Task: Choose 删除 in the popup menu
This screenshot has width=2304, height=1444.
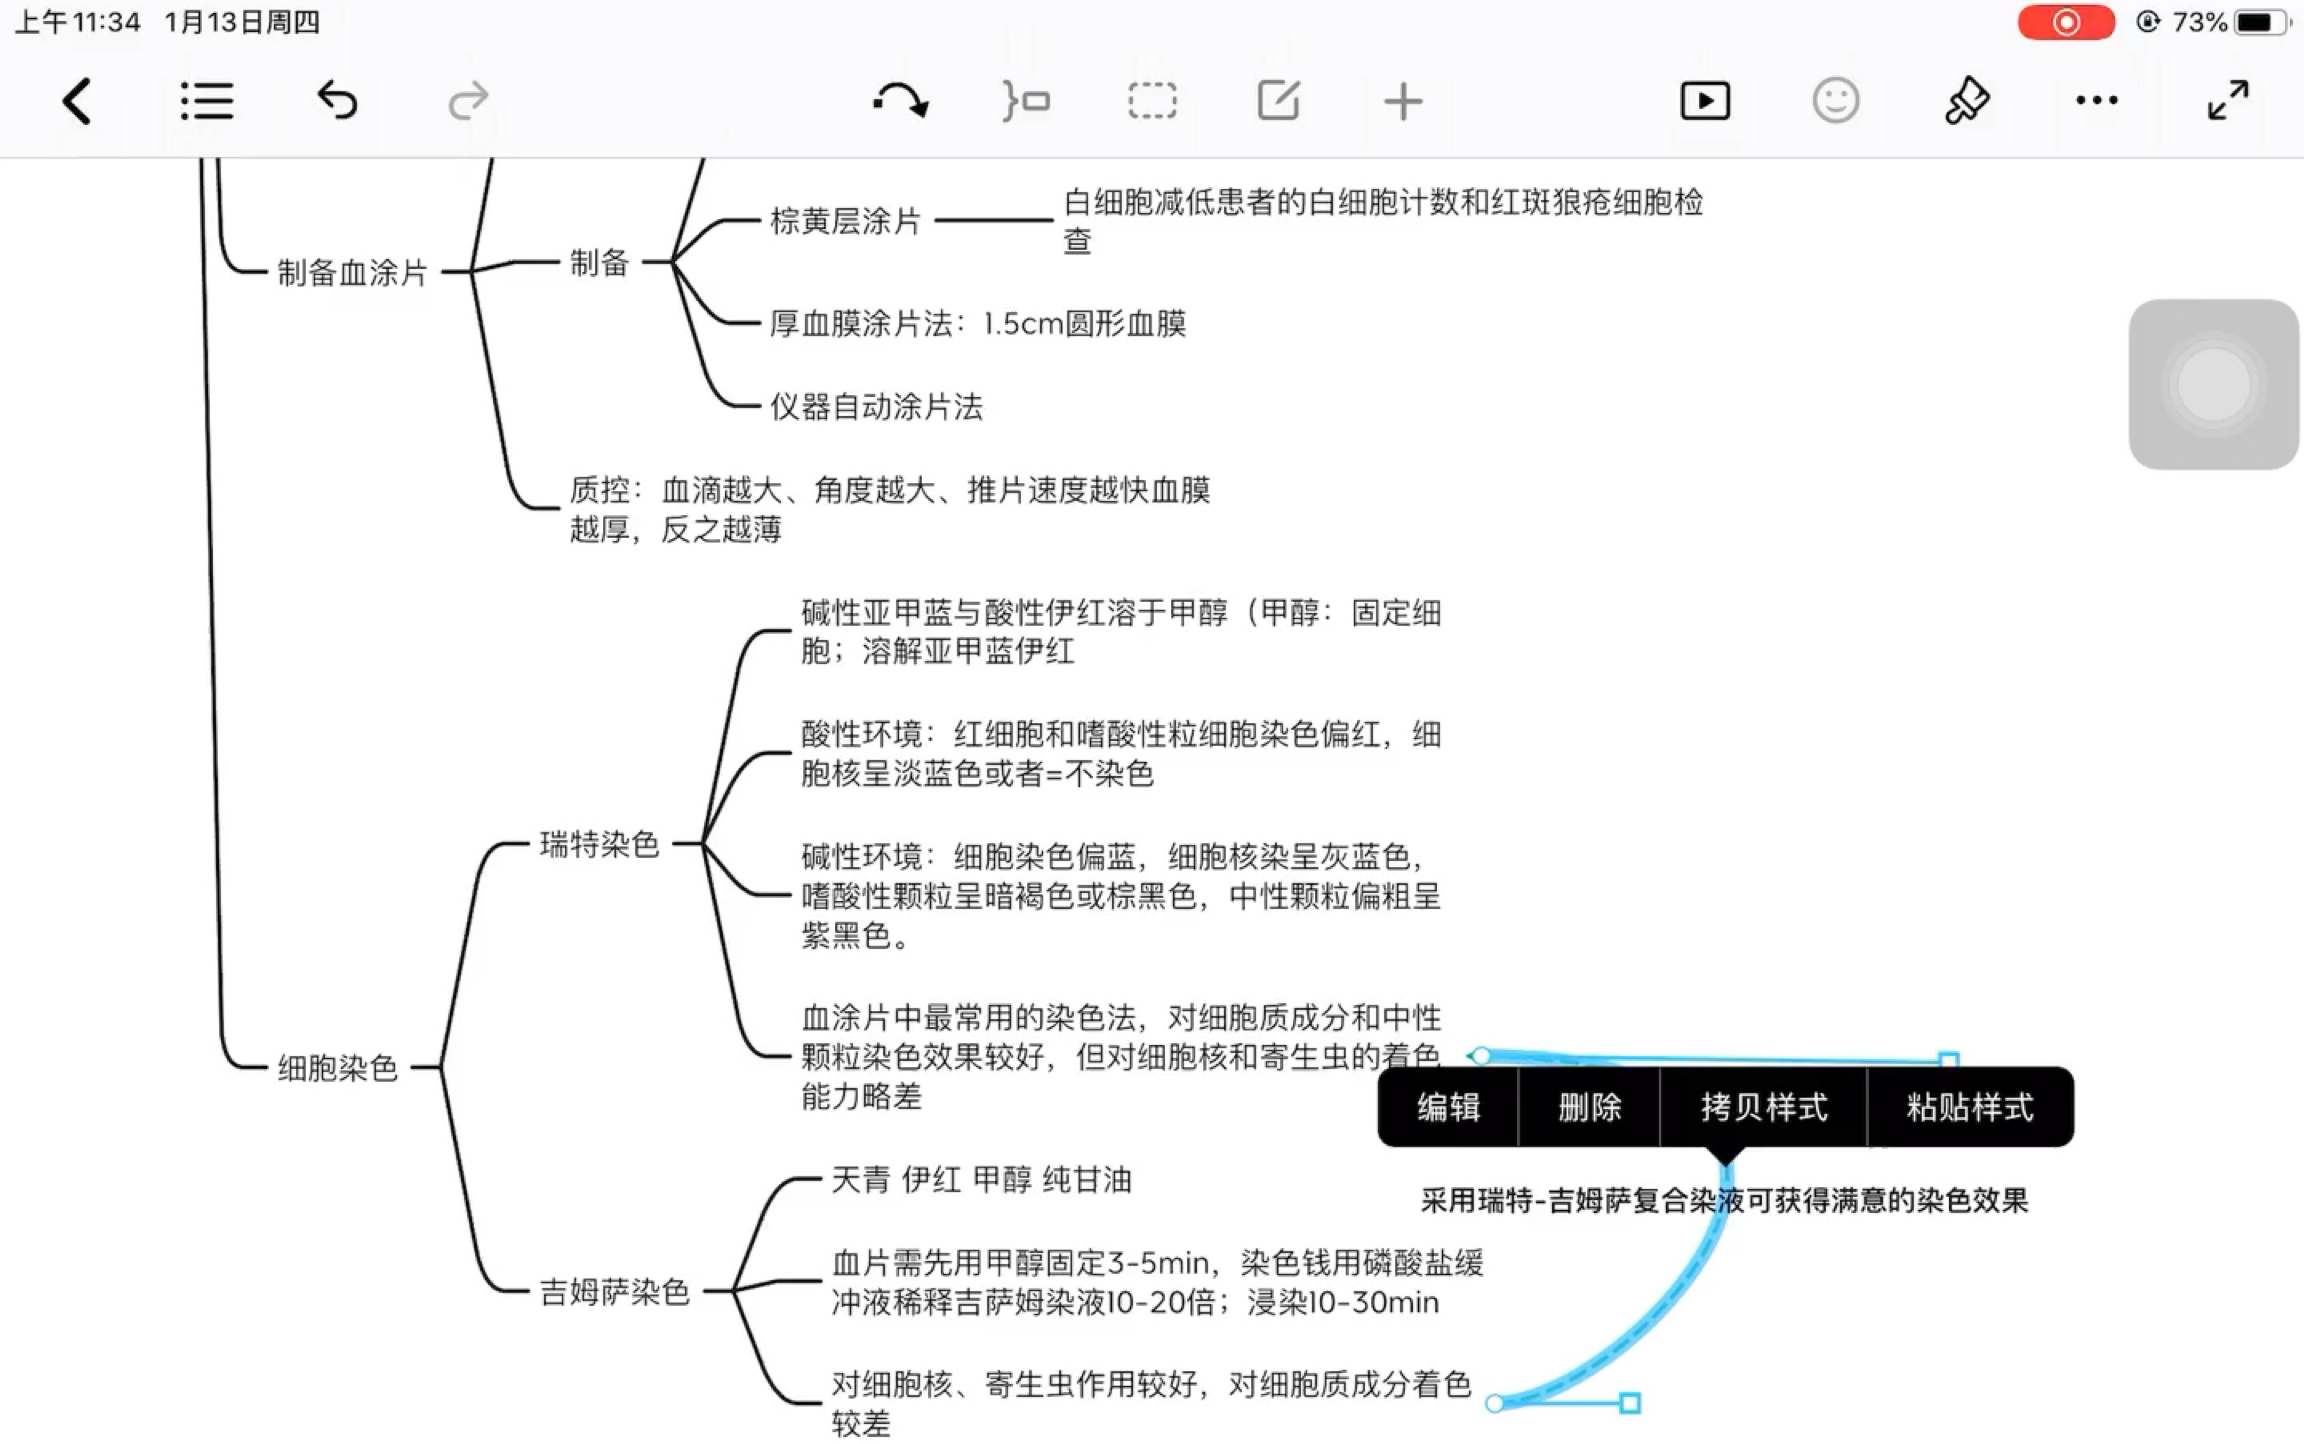Action: (x=1589, y=1107)
